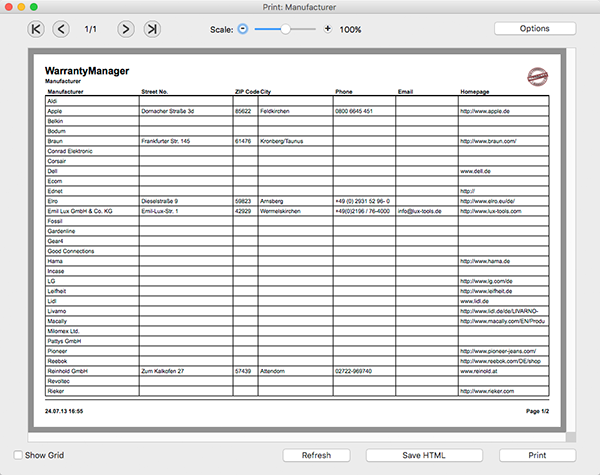Select the Revoltec manufacturer cell
The width and height of the screenshot is (600, 475).
(x=92, y=381)
